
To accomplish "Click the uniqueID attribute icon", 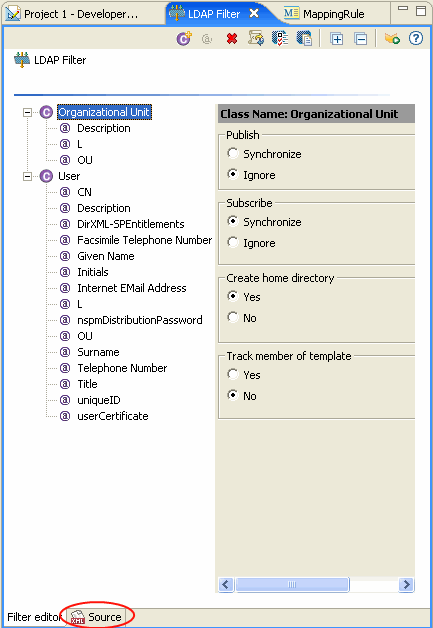I will [x=65, y=401].
